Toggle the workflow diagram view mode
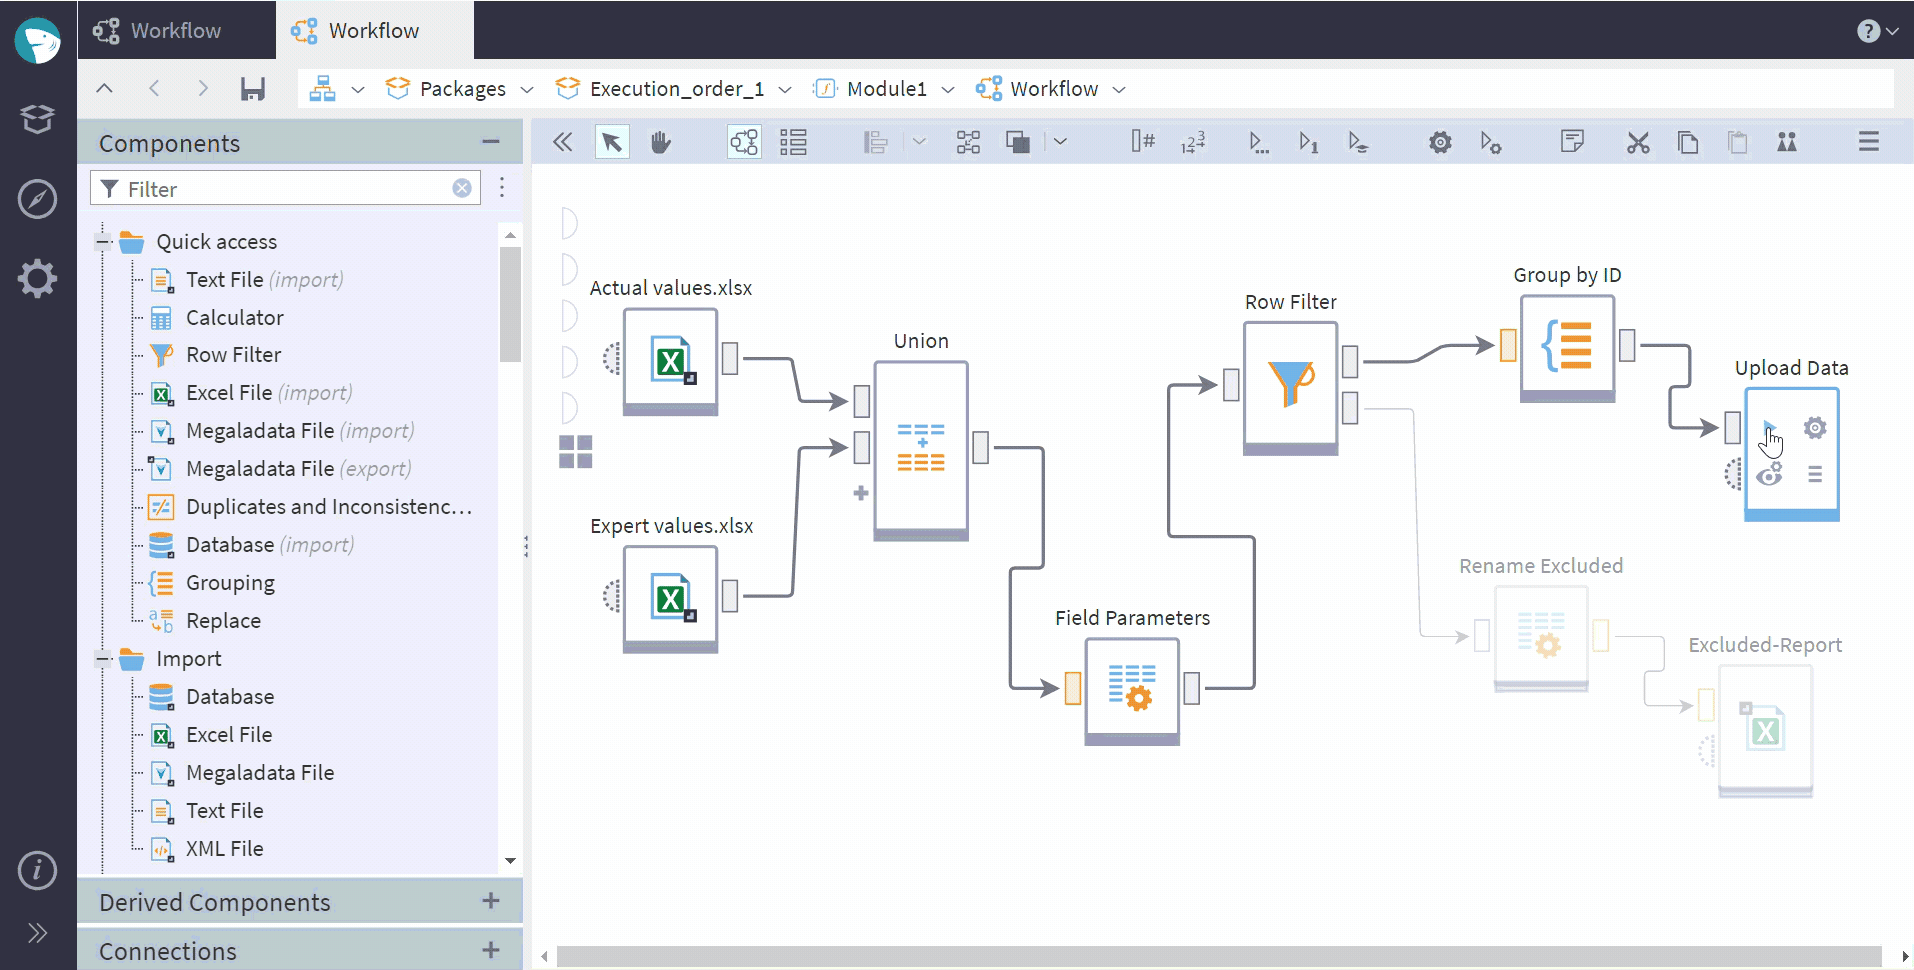 pyautogui.click(x=744, y=142)
